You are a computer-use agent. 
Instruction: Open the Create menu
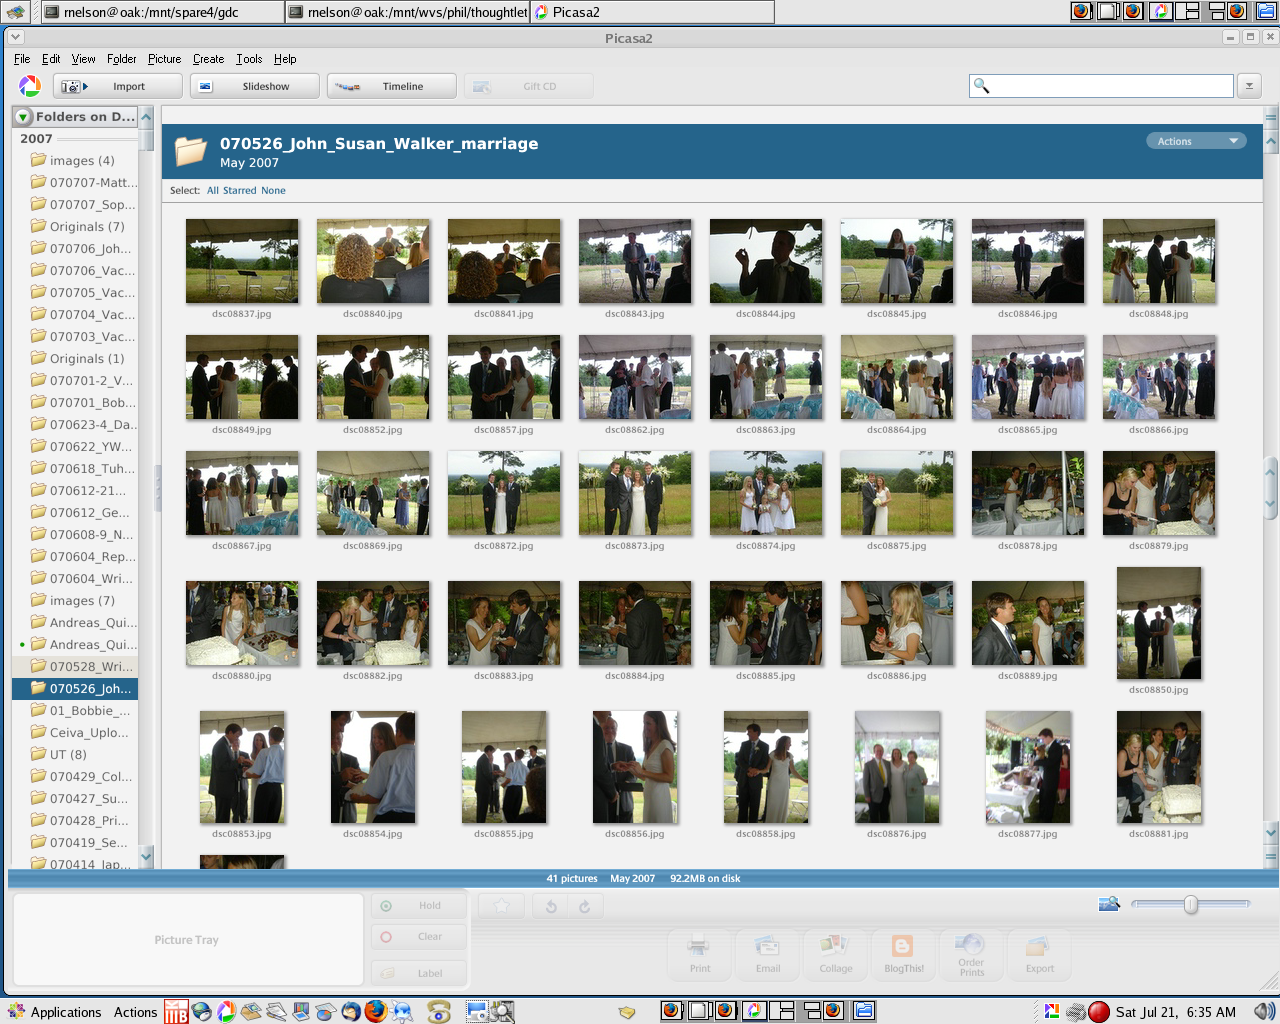point(208,59)
